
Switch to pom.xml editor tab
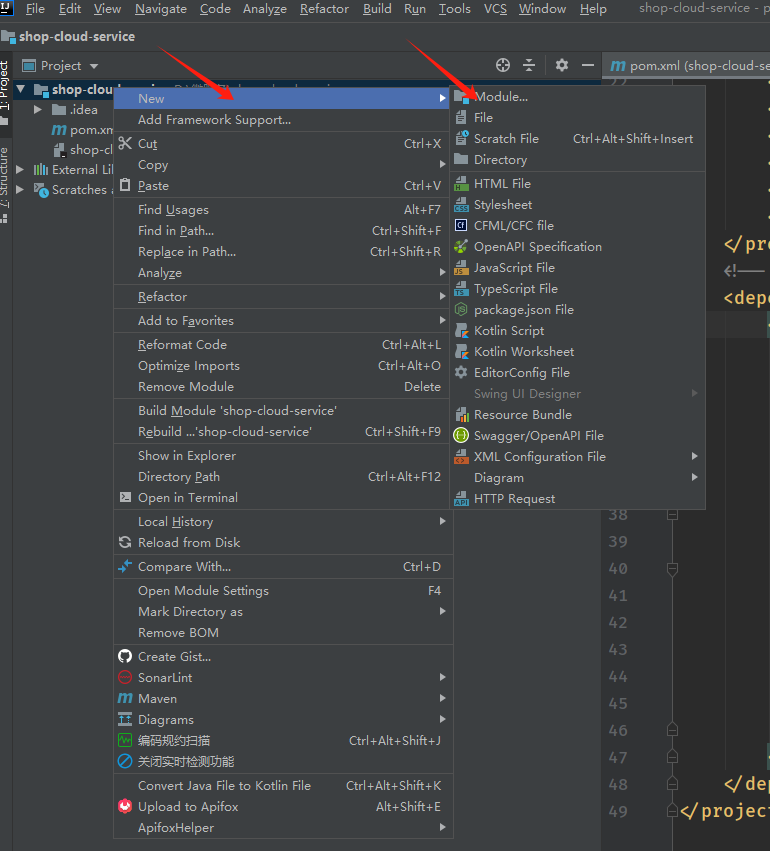pos(688,66)
